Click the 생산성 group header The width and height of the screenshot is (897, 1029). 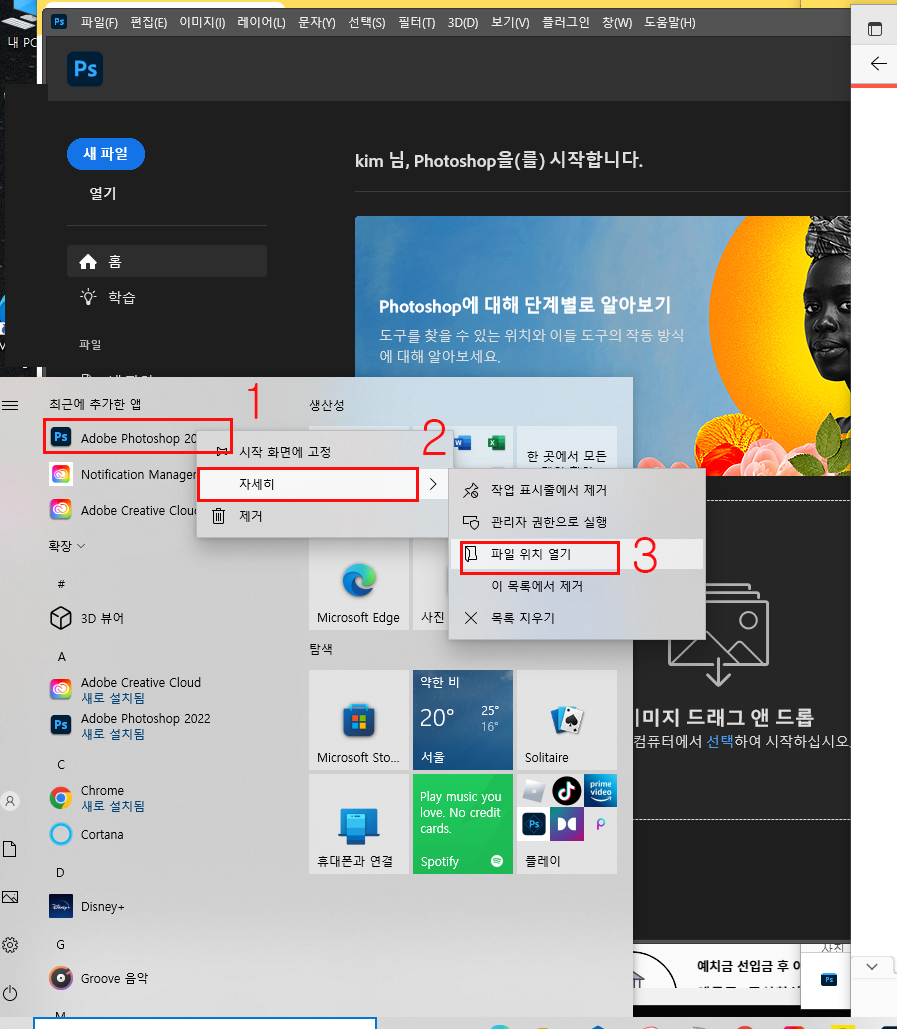(327, 405)
